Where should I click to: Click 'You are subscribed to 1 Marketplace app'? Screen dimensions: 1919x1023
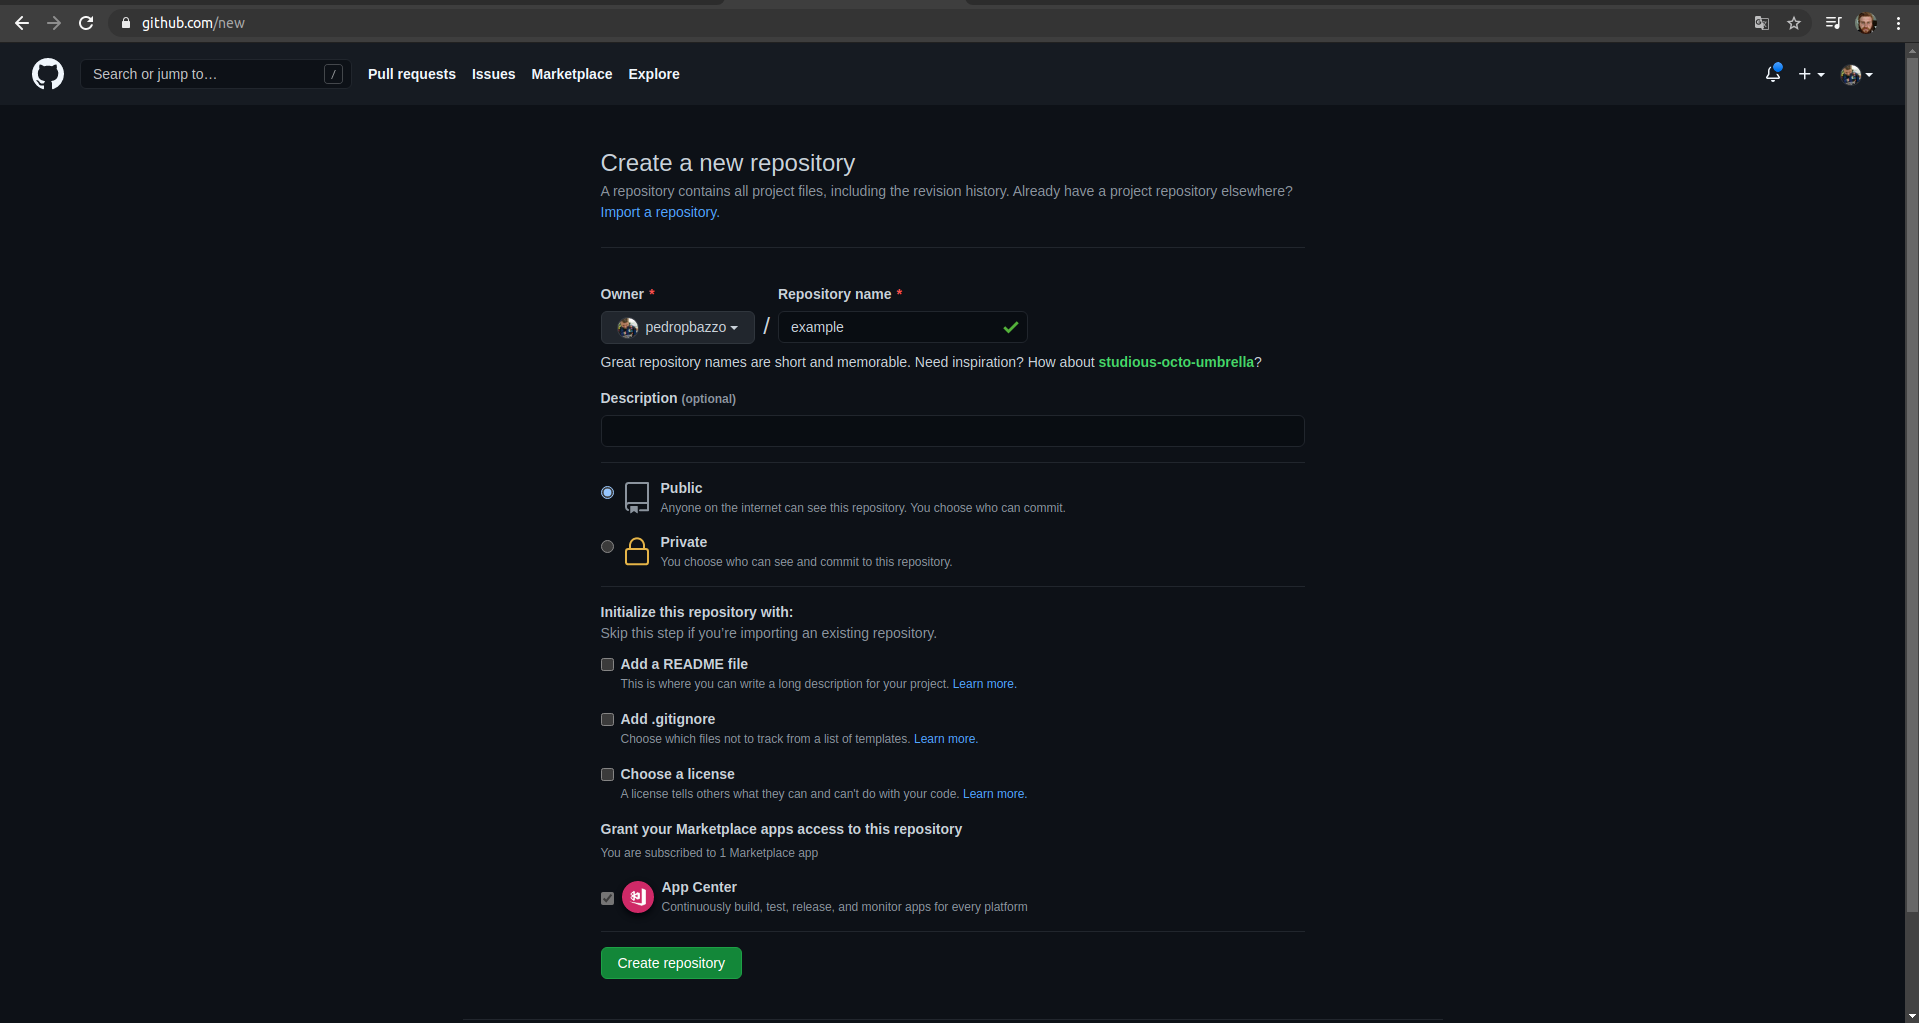(709, 853)
